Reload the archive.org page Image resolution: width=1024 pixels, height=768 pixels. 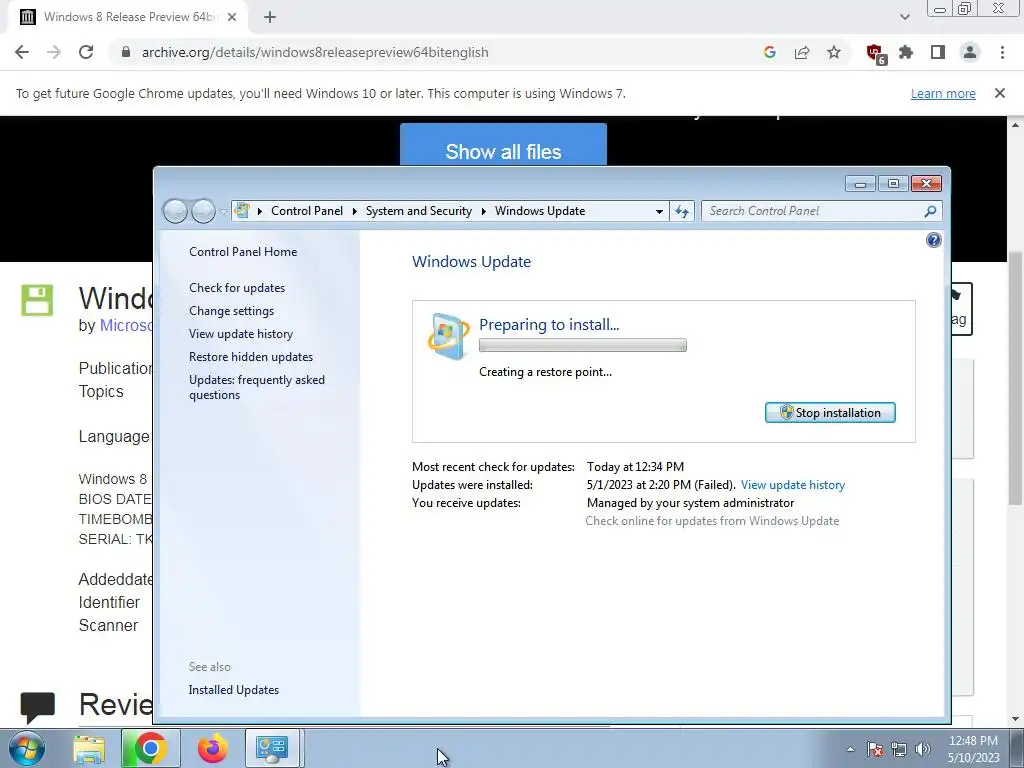click(x=86, y=52)
